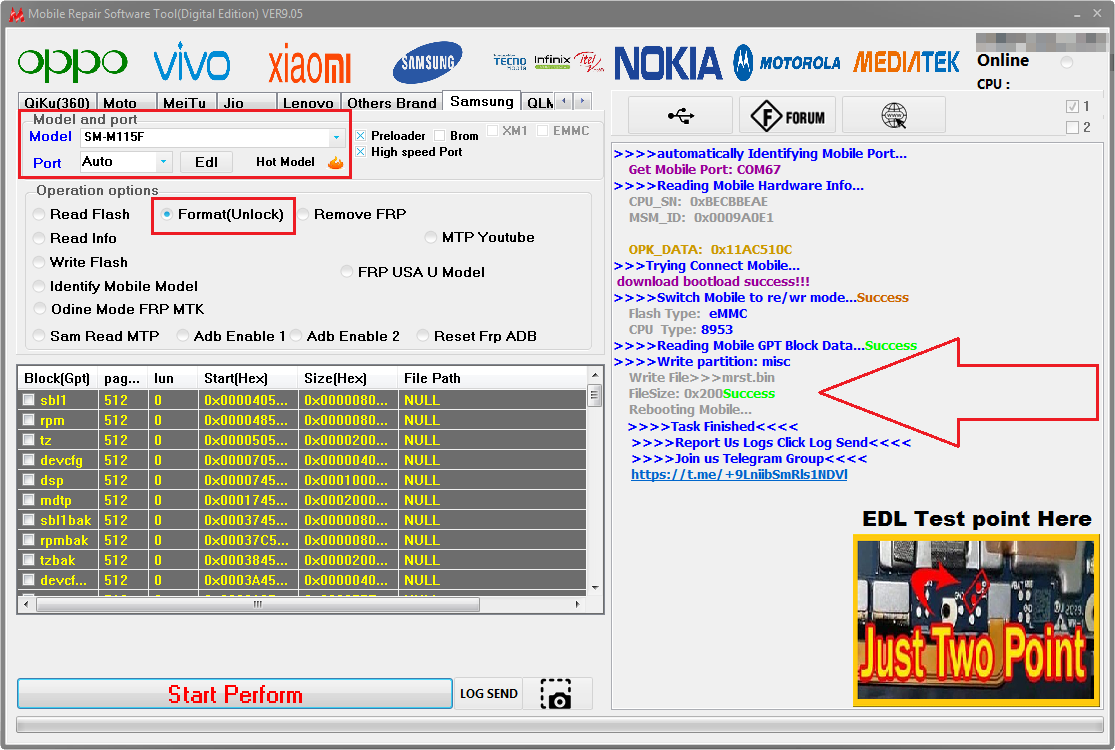
Task: Check the rpm partition row checkbox
Action: click(x=28, y=420)
